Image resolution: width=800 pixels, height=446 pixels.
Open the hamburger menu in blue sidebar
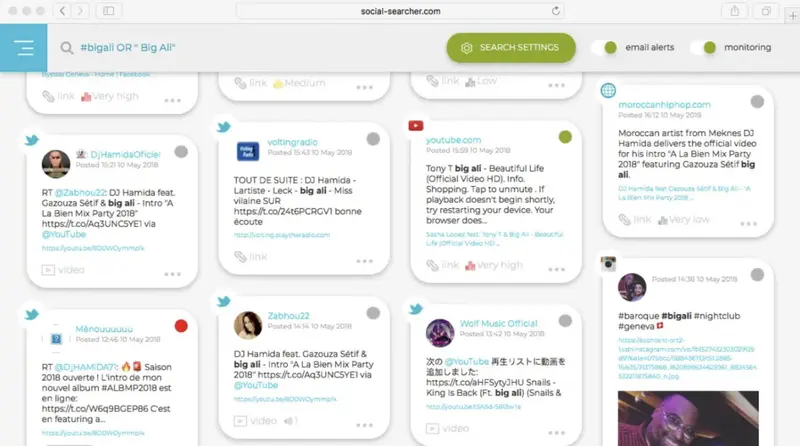[24, 48]
